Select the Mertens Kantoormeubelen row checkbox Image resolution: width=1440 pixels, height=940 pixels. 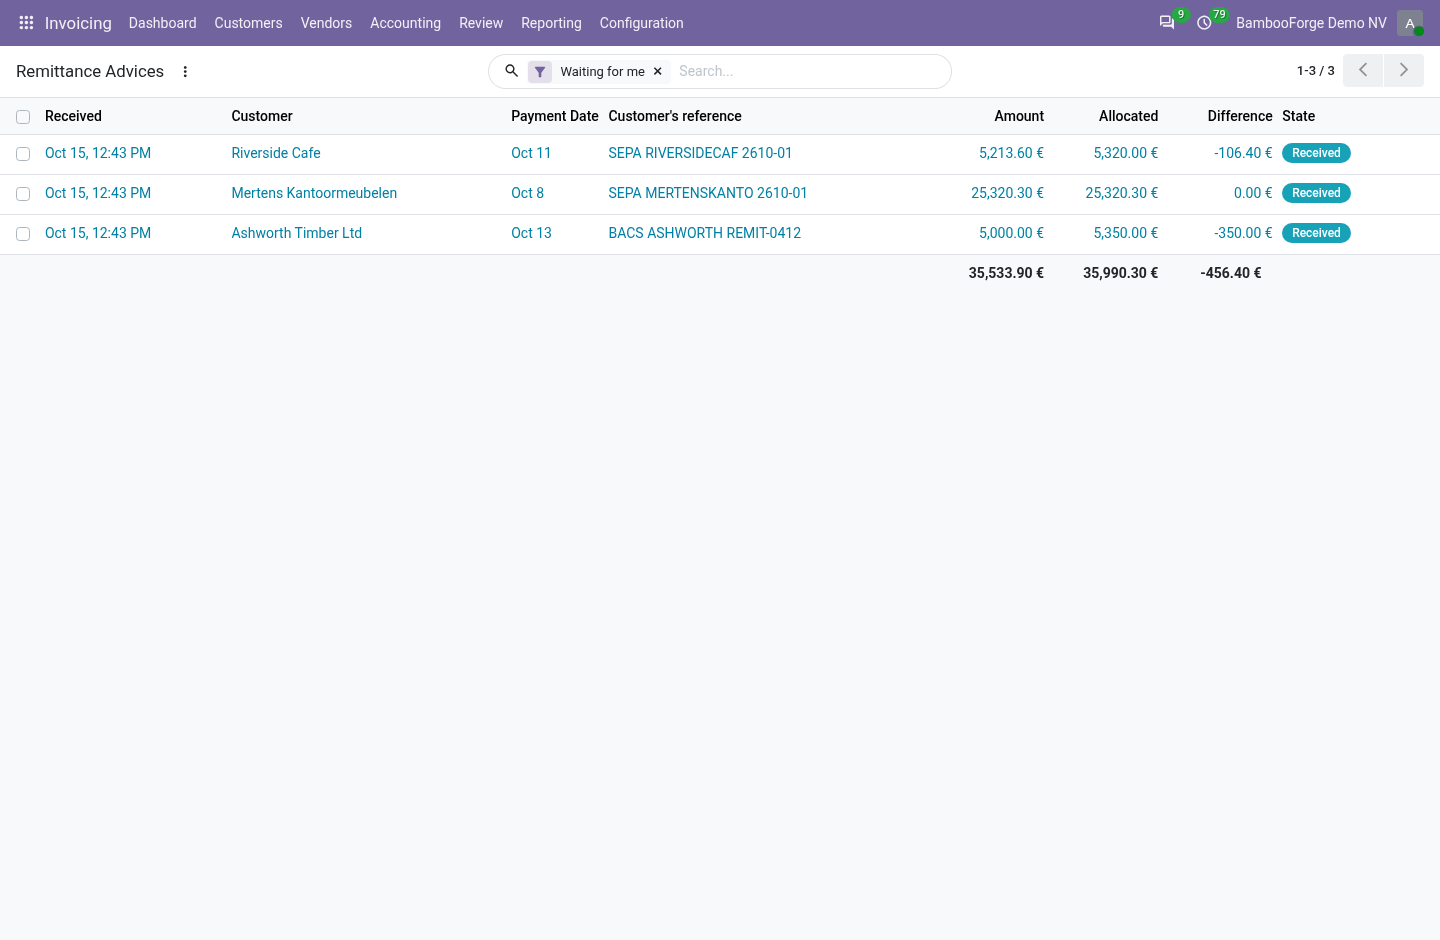click(23, 194)
